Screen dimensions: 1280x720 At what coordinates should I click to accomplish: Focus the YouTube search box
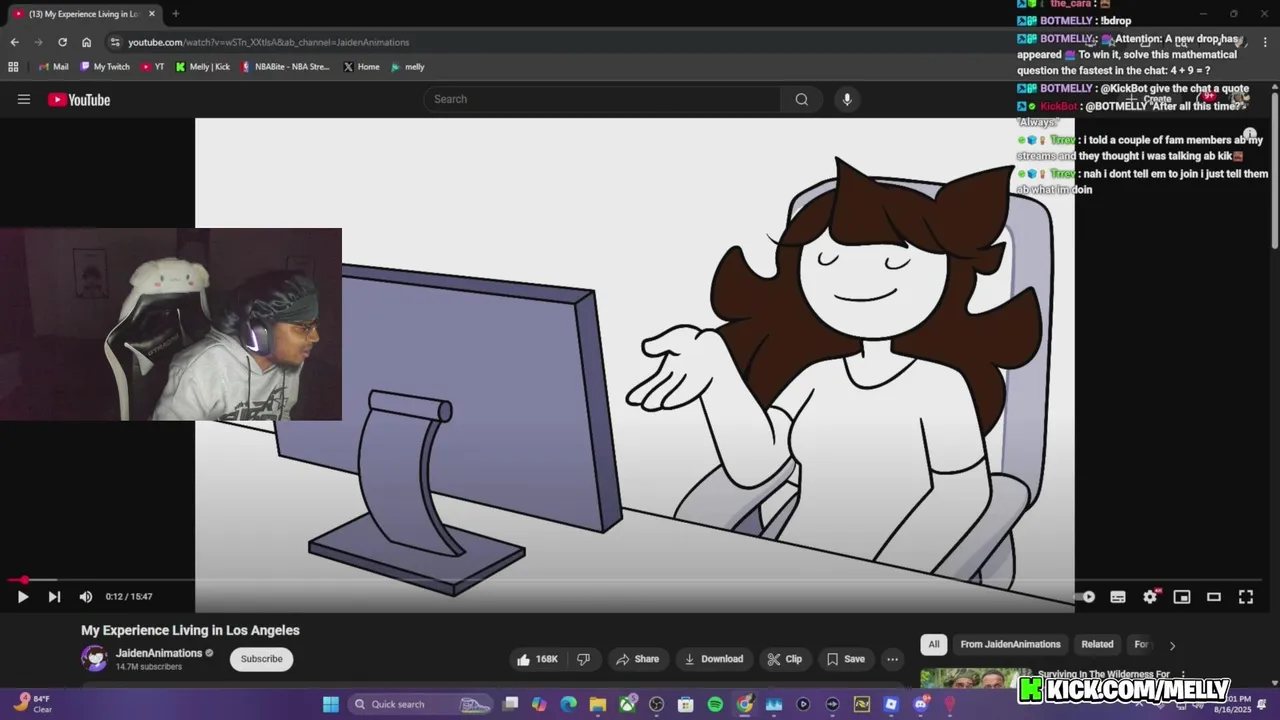click(602, 99)
